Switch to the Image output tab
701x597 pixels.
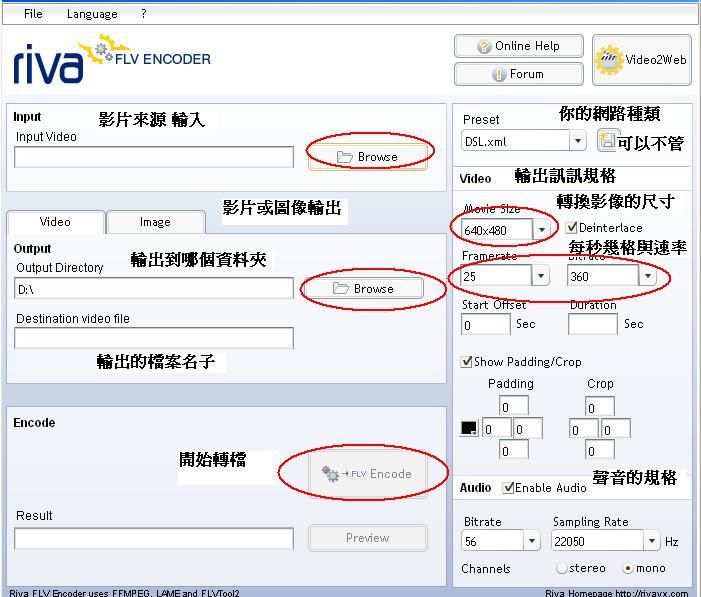[x=155, y=222]
